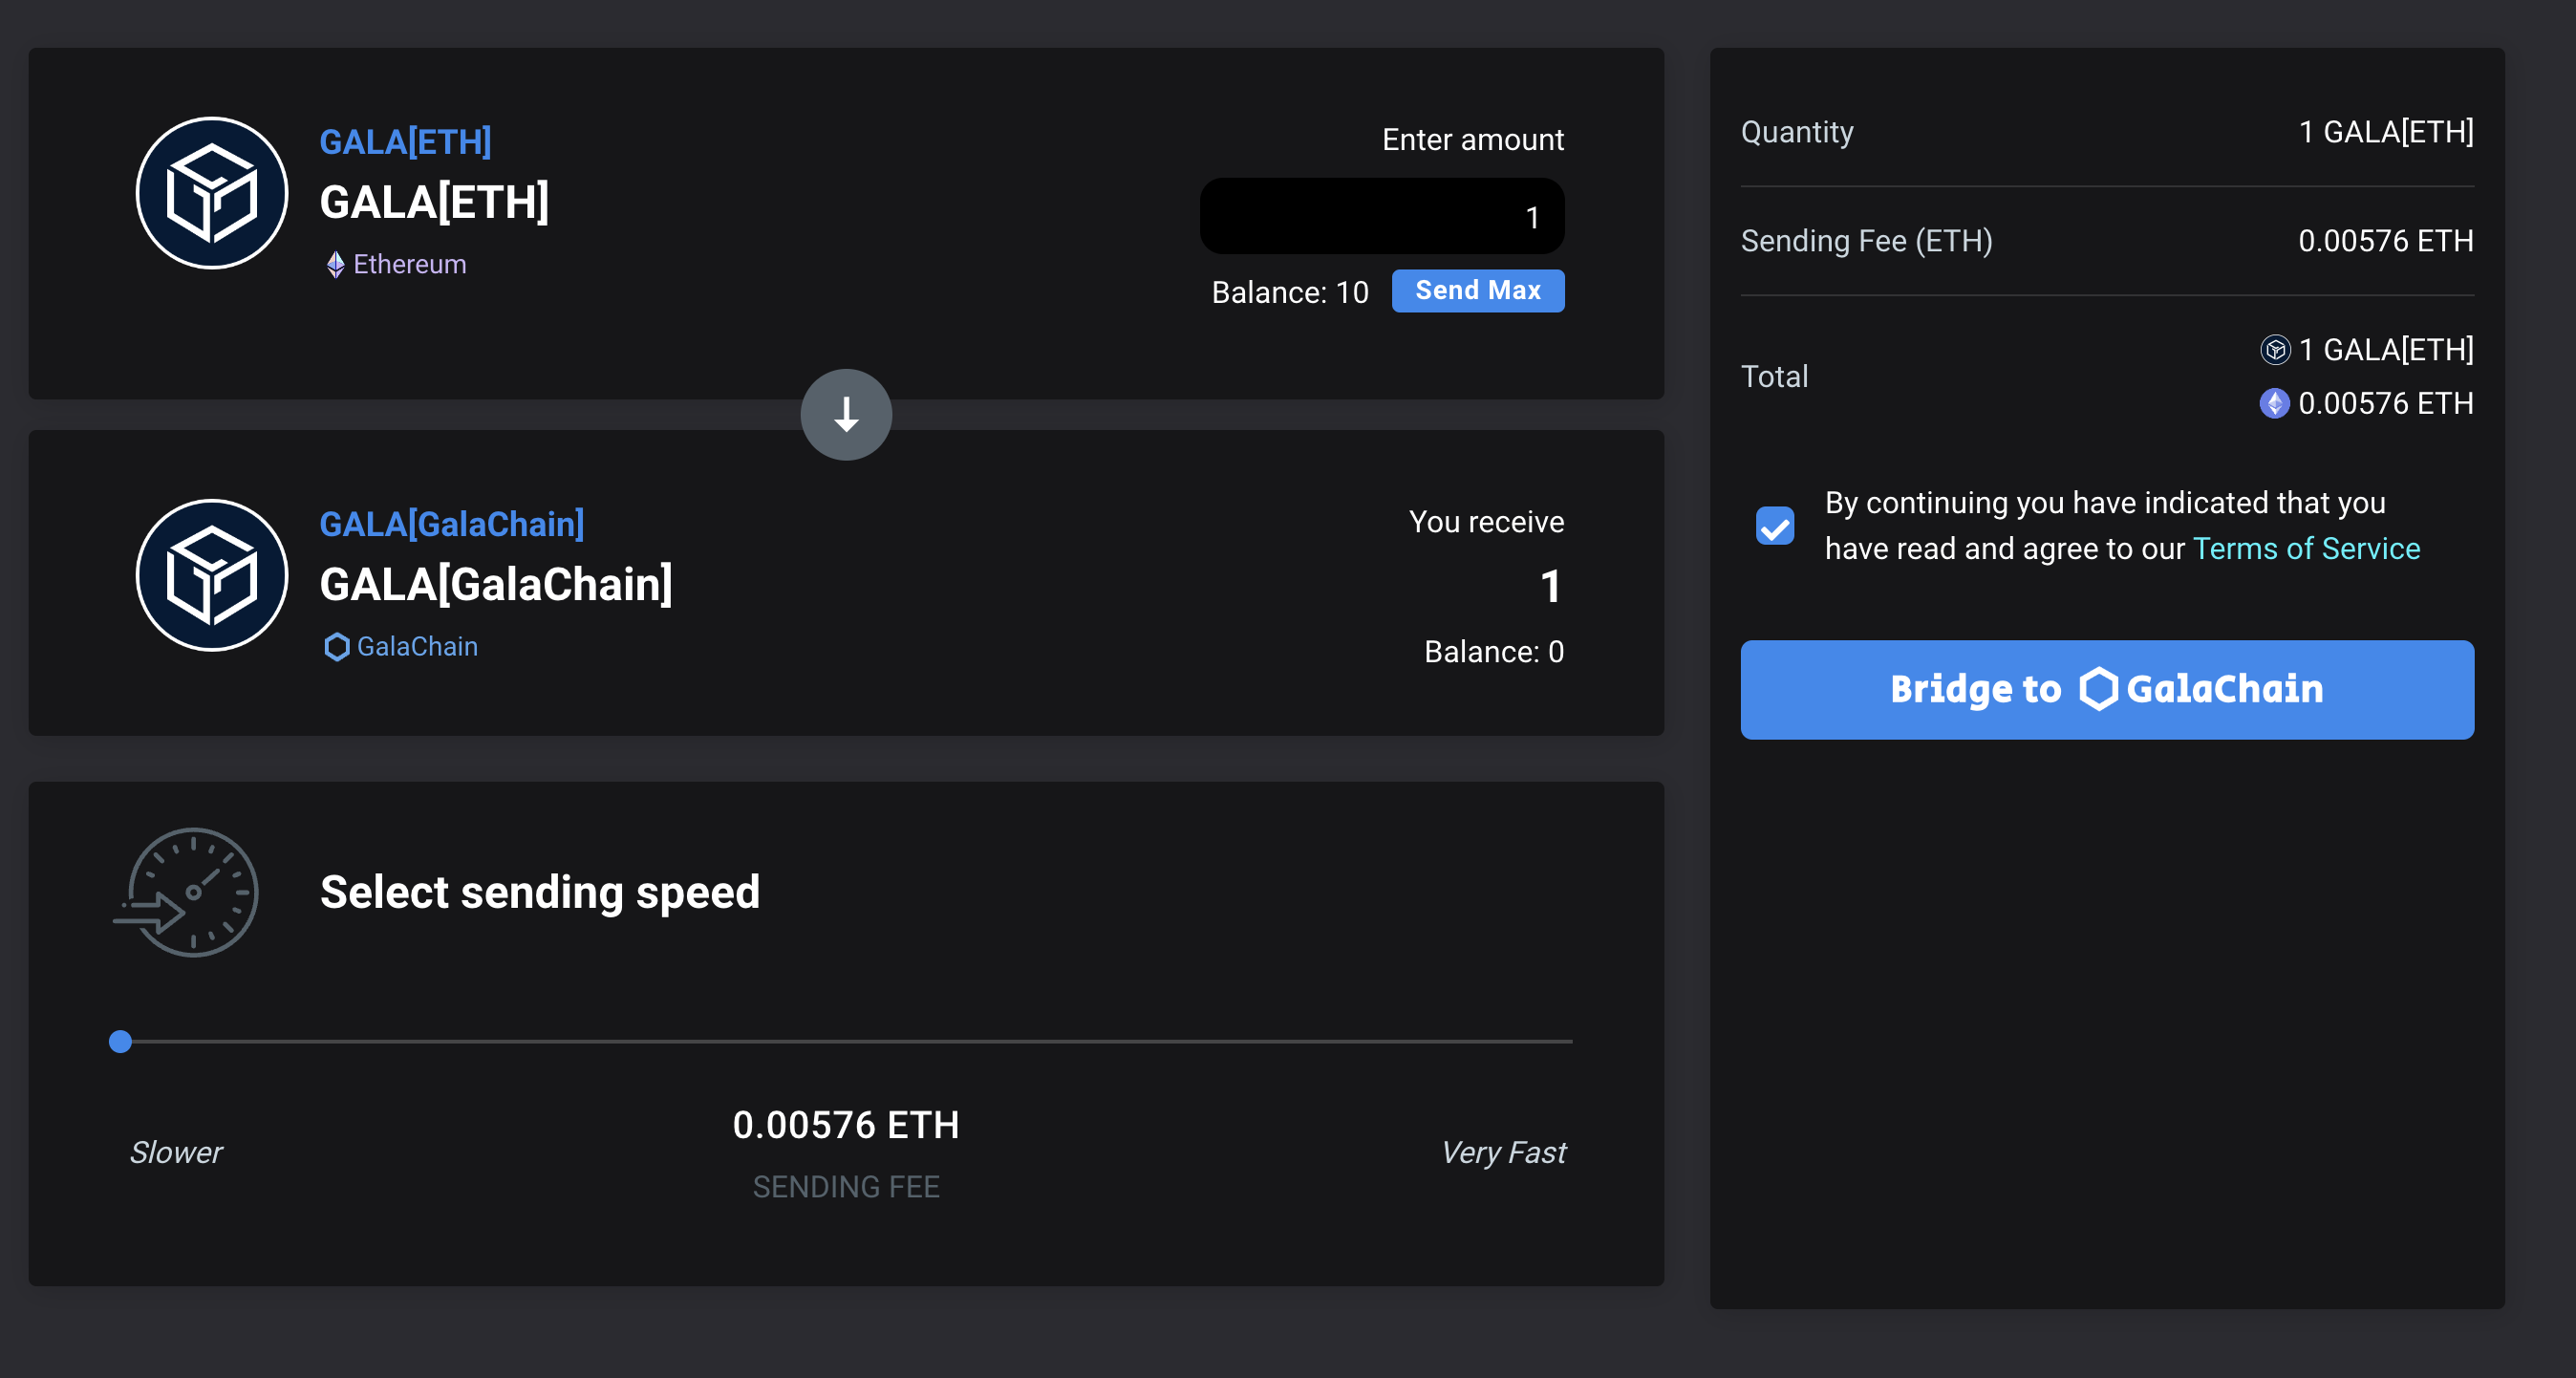Click the 'GalaChain' network label under token
Viewport: 2576px width, 1378px height.
[417, 647]
